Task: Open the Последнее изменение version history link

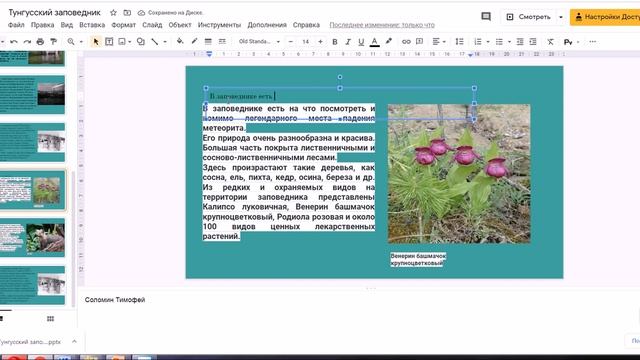Action: click(x=382, y=25)
